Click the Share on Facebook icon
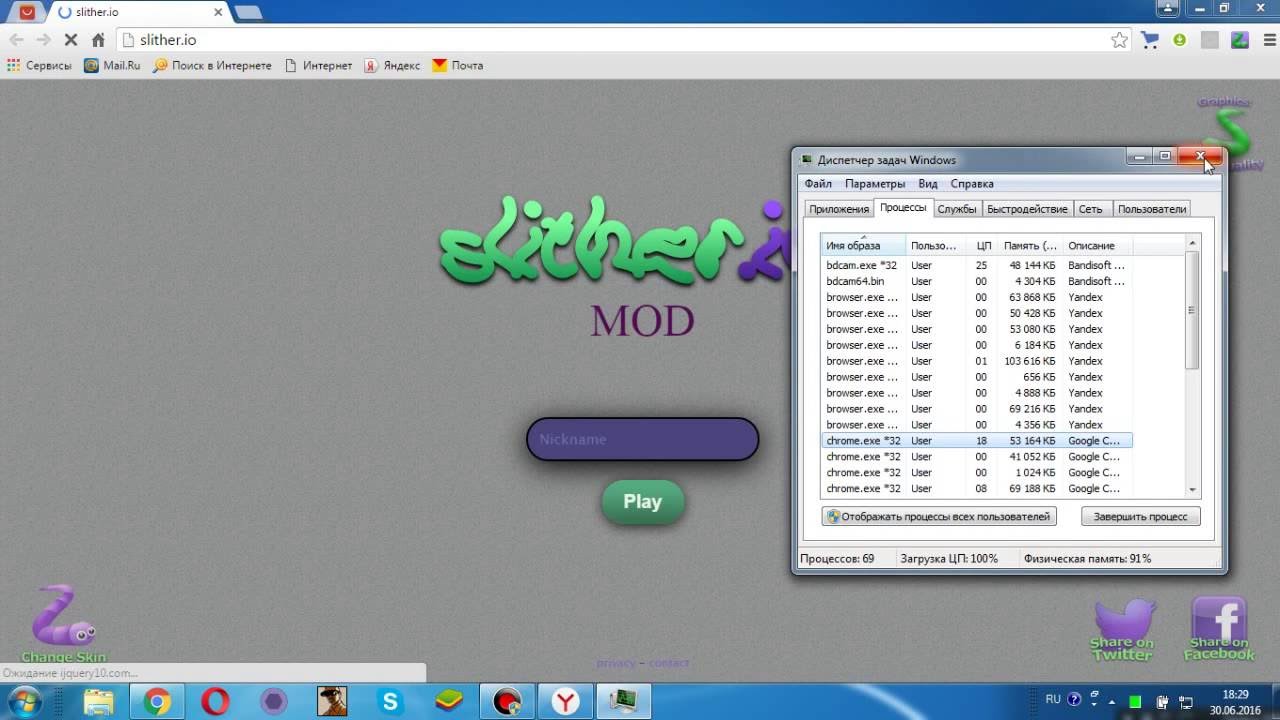The height and width of the screenshot is (720, 1280). [x=1219, y=630]
